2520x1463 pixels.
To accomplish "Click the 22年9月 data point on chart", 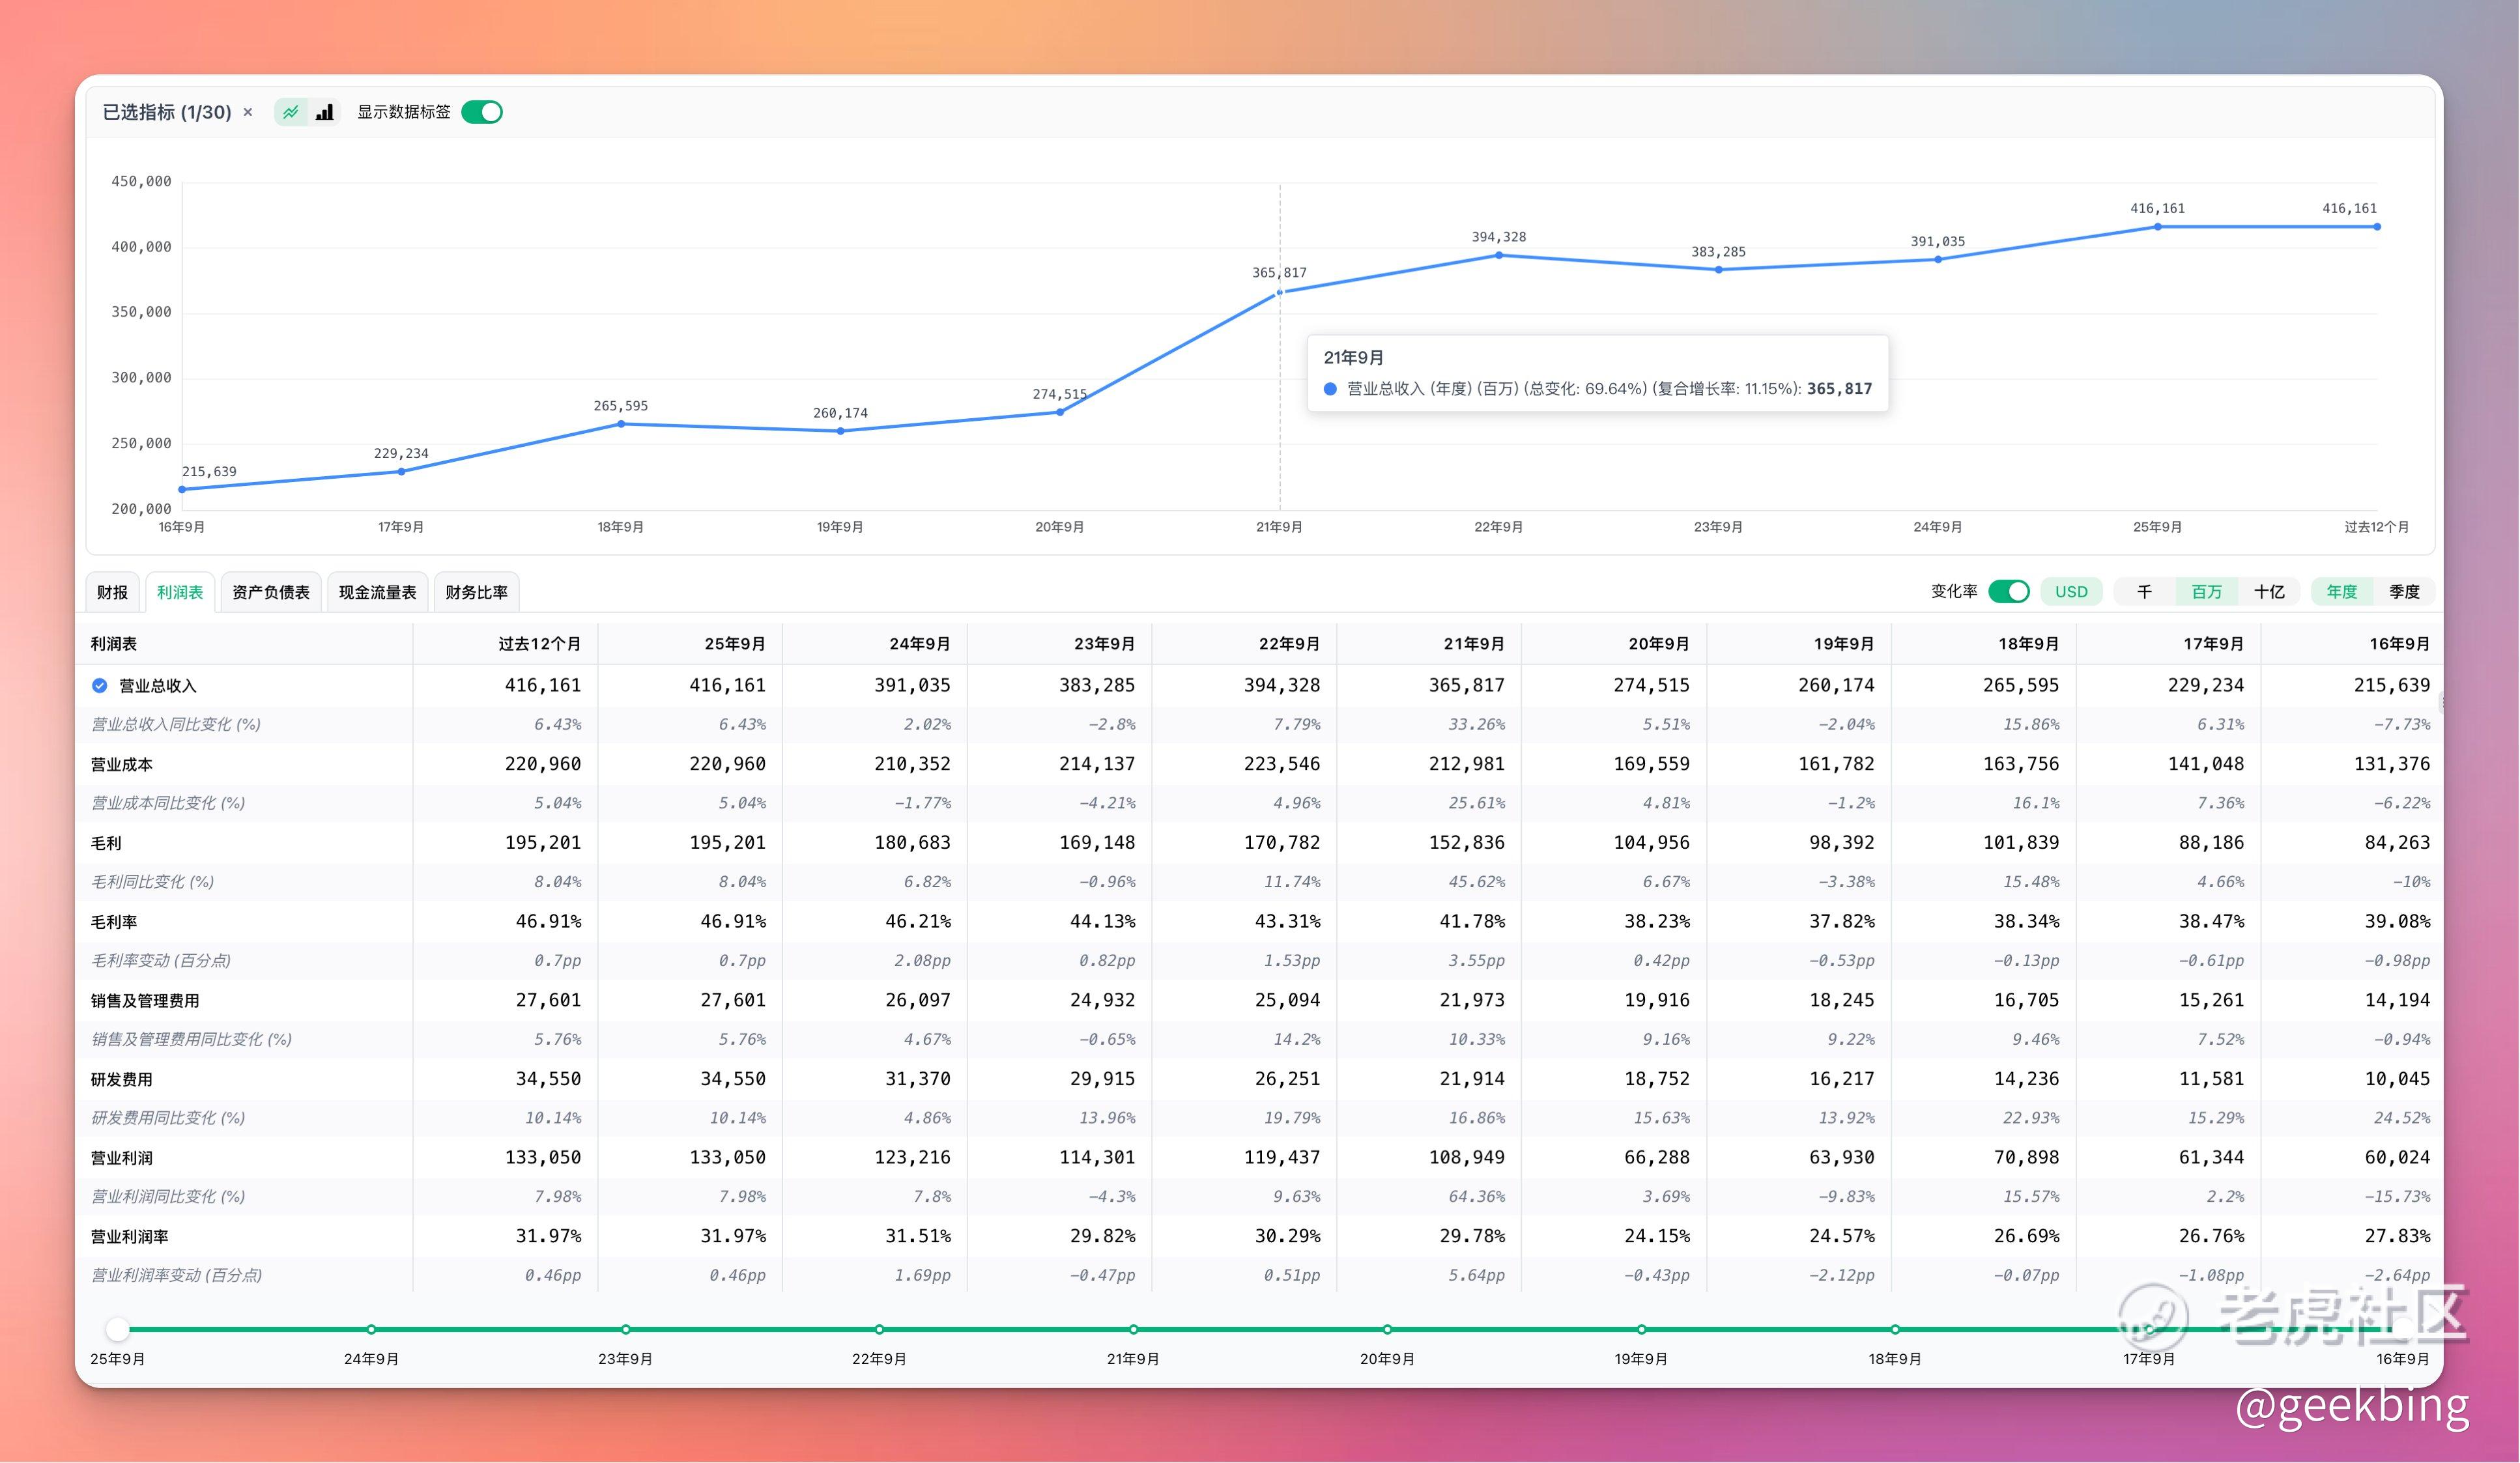I will click(x=1498, y=256).
